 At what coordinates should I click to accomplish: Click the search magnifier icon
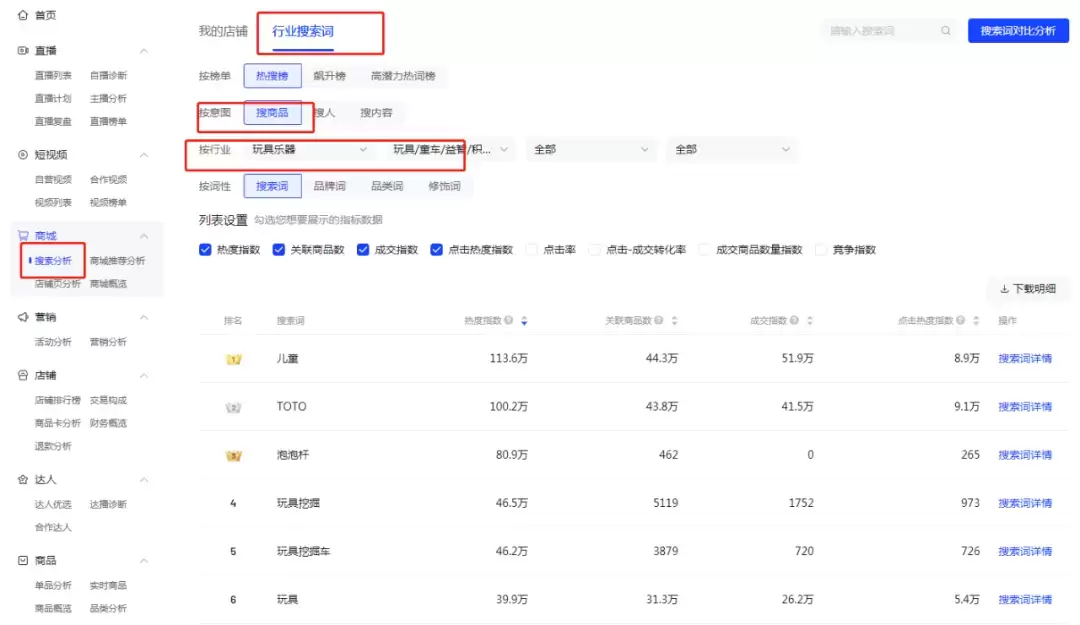[x=945, y=31]
